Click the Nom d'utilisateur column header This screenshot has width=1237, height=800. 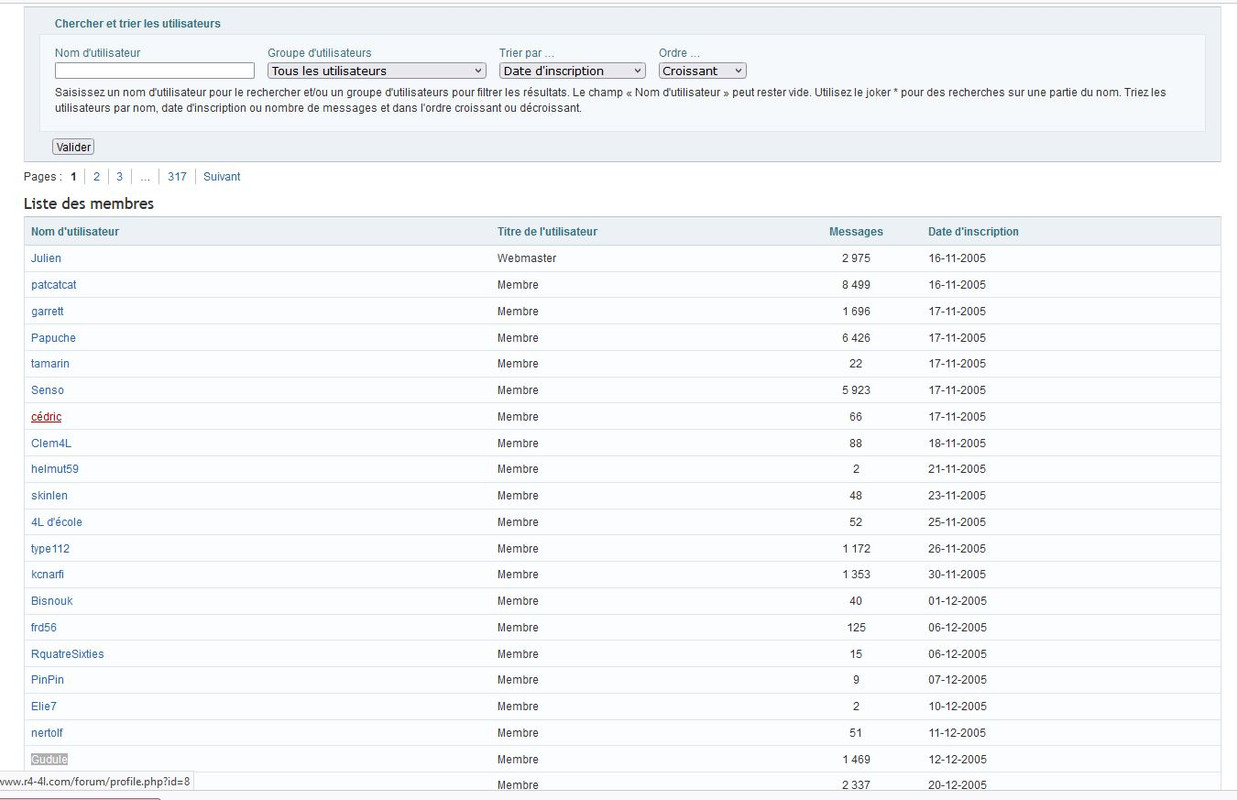75,232
